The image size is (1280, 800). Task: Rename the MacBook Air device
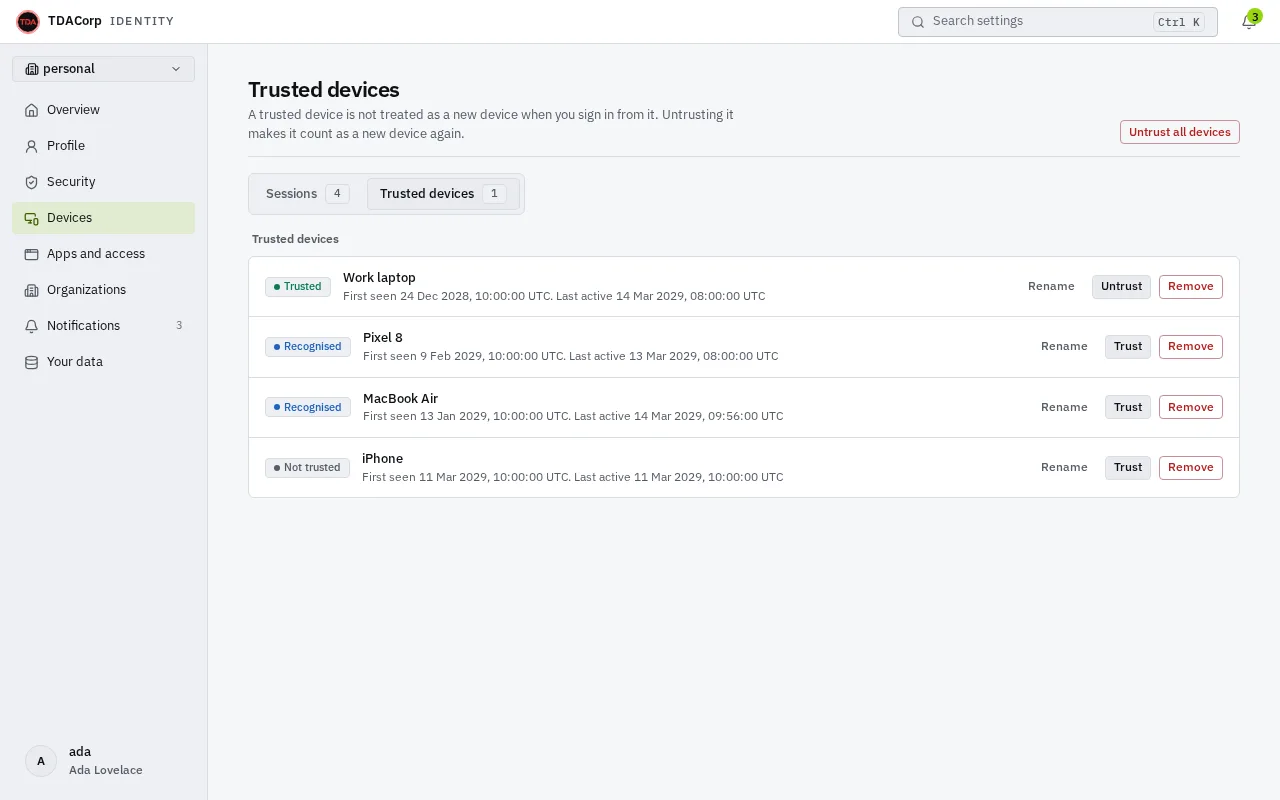pos(1064,407)
